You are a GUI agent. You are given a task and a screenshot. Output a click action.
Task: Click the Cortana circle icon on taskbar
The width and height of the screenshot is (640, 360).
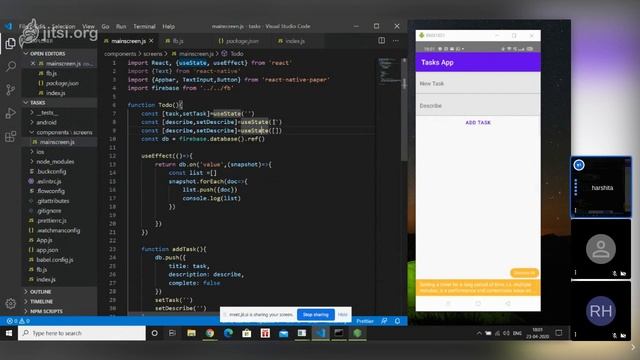click(x=154, y=333)
